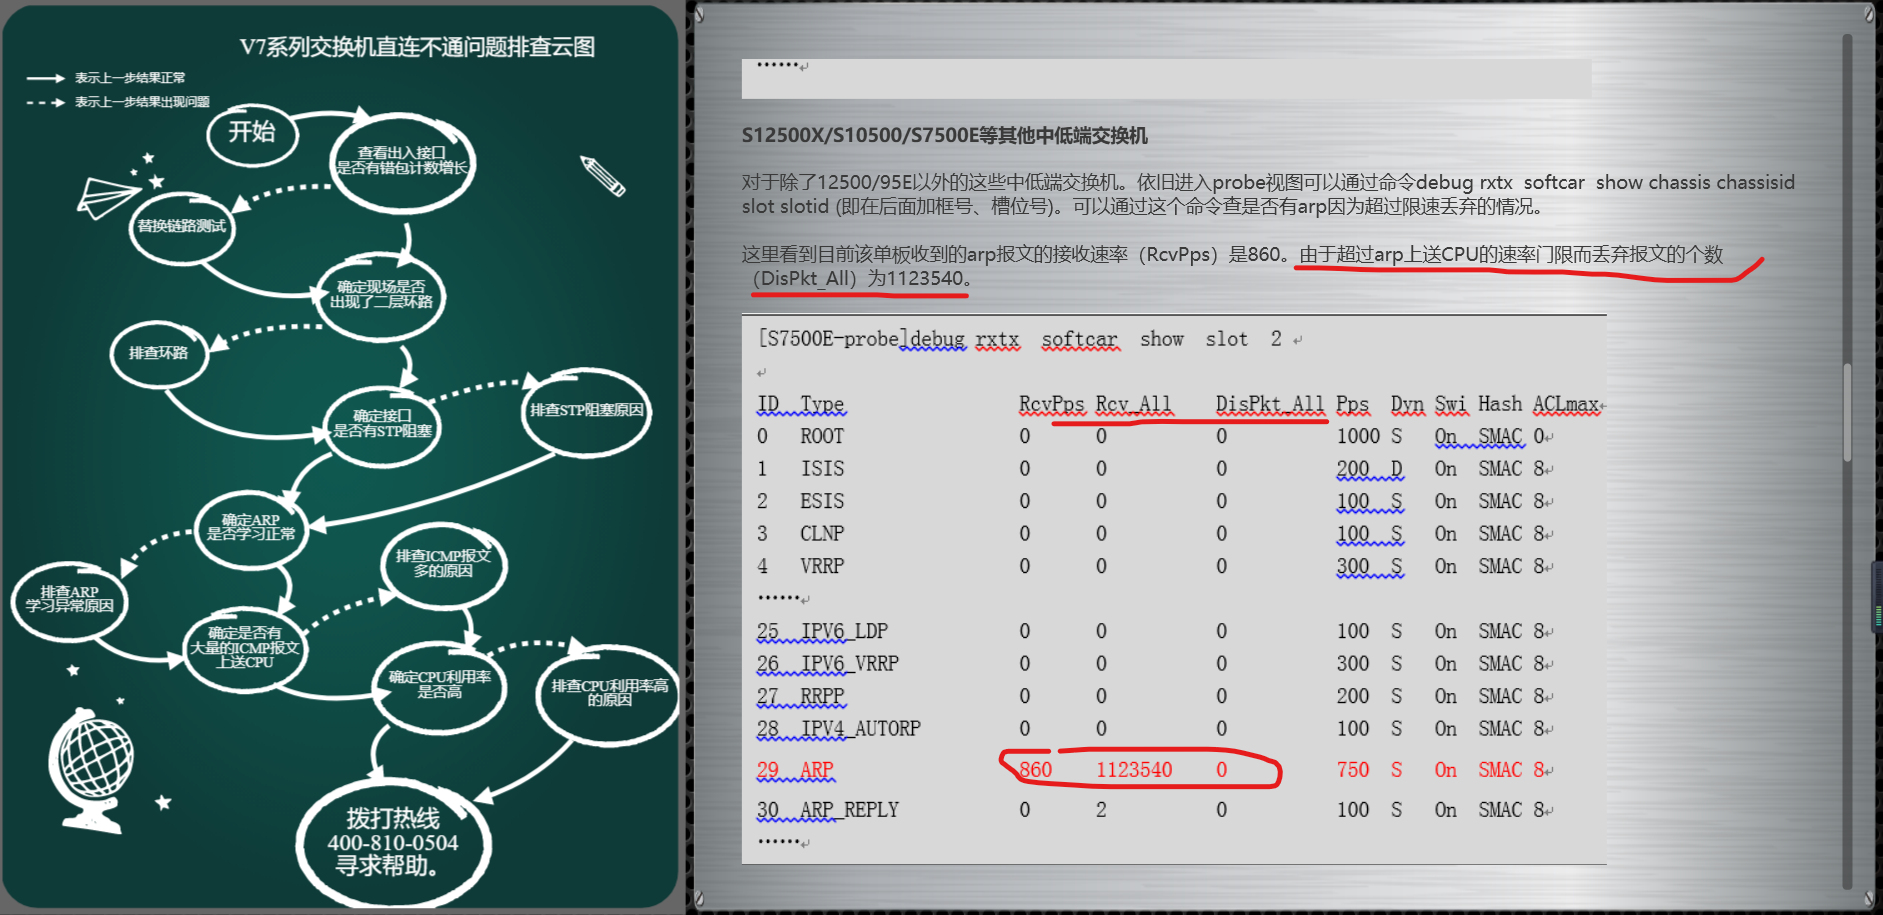The image size is (1883, 915).
Task: Click the Rcv_All value 1123540 in the ARP row
Action: click(1134, 770)
